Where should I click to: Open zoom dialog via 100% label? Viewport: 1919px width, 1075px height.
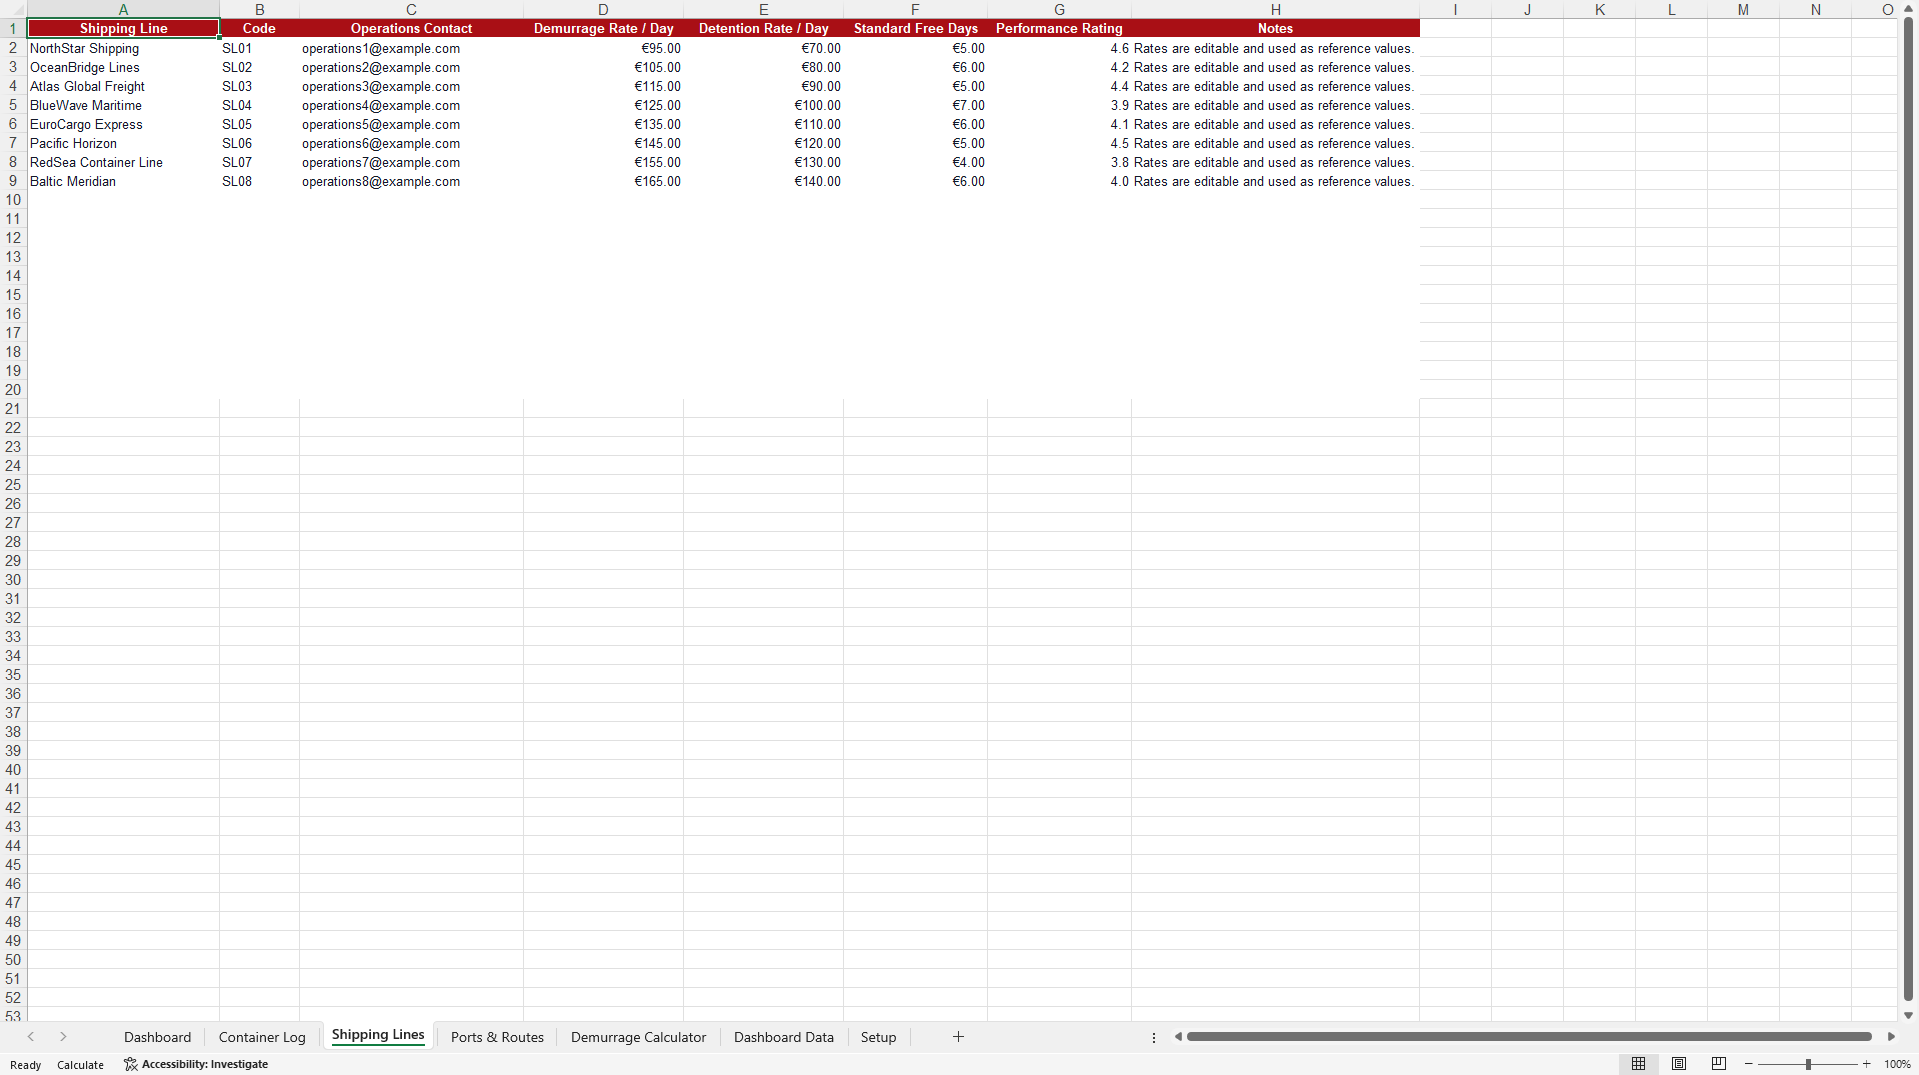point(1897,1065)
